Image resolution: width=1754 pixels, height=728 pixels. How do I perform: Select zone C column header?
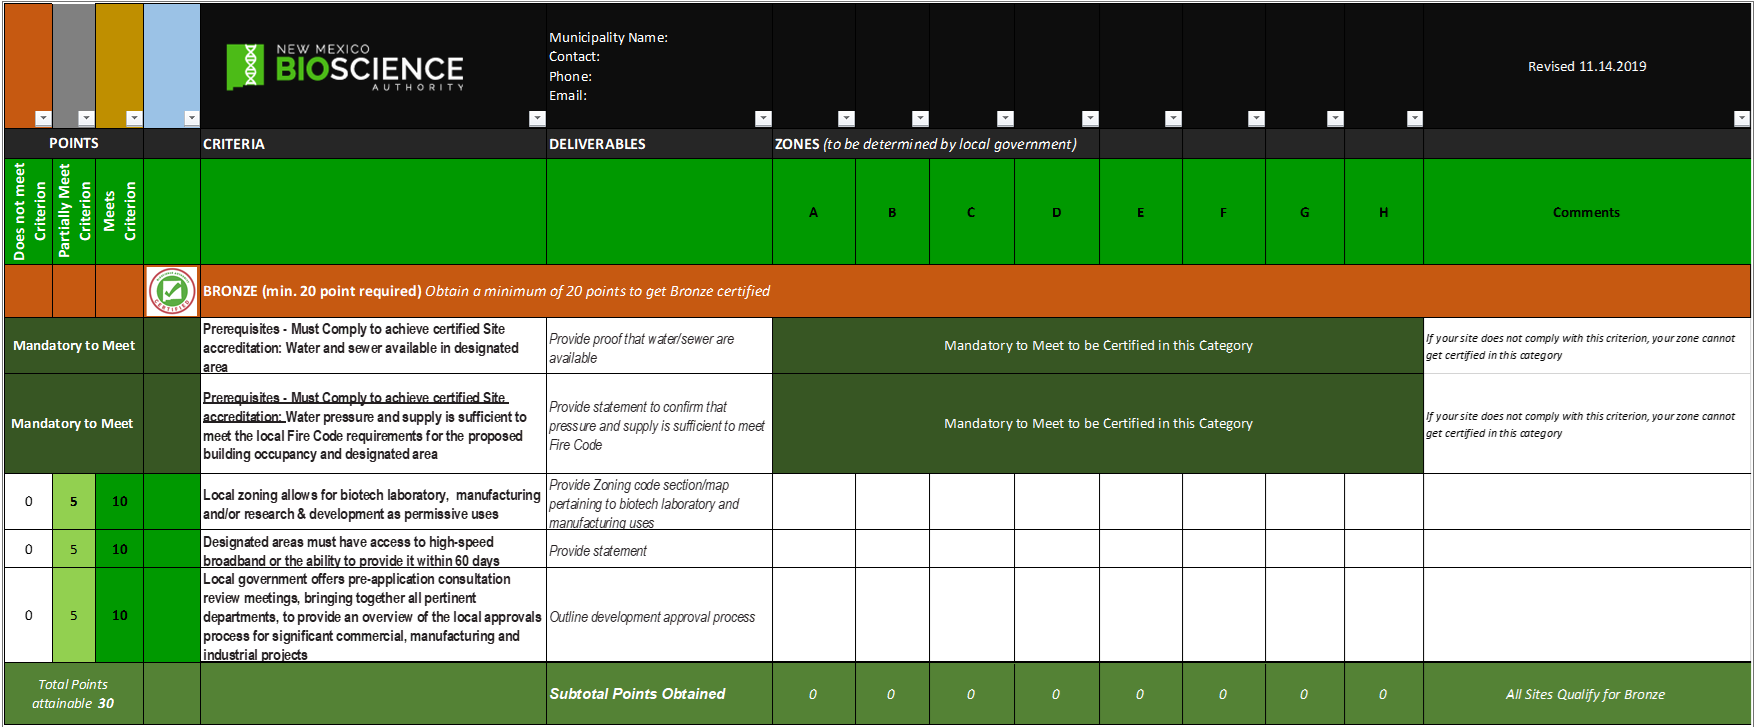[972, 211]
